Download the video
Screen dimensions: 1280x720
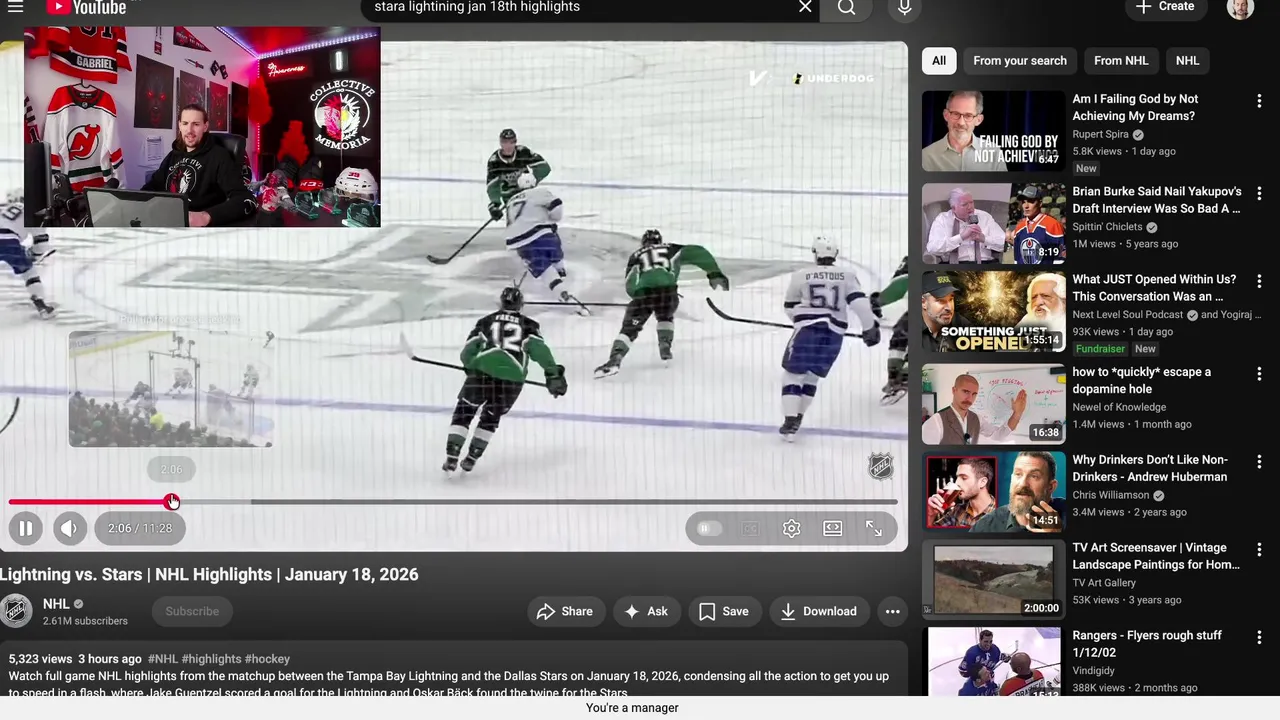[x=819, y=611]
